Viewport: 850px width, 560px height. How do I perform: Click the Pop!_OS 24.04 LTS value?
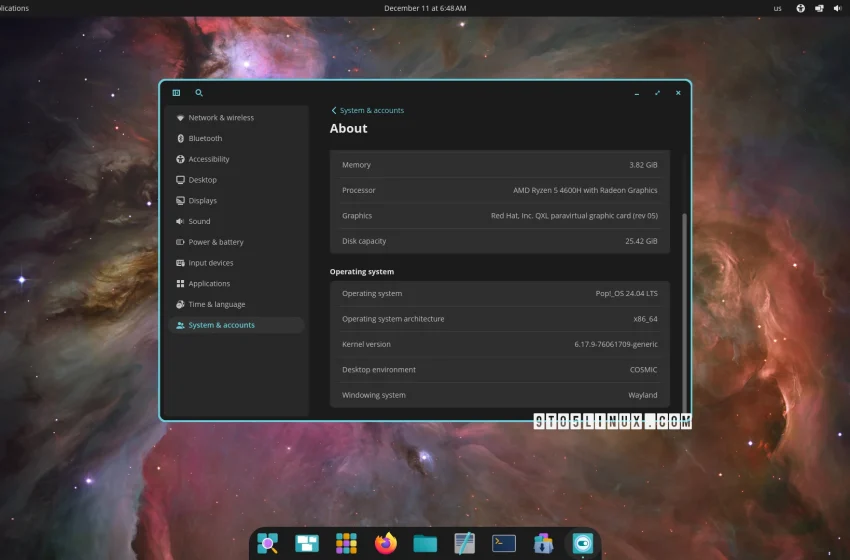626,293
